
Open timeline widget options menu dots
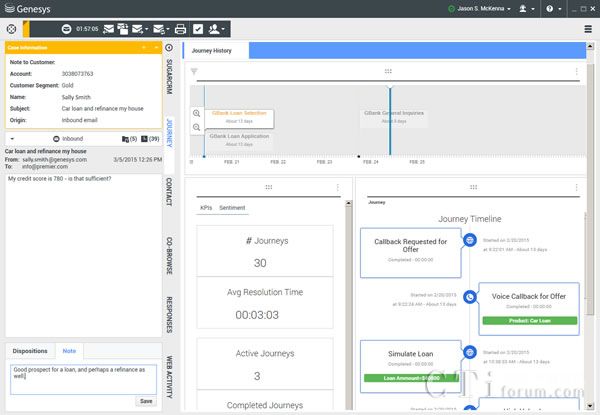pyautogui.click(x=576, y=72)
